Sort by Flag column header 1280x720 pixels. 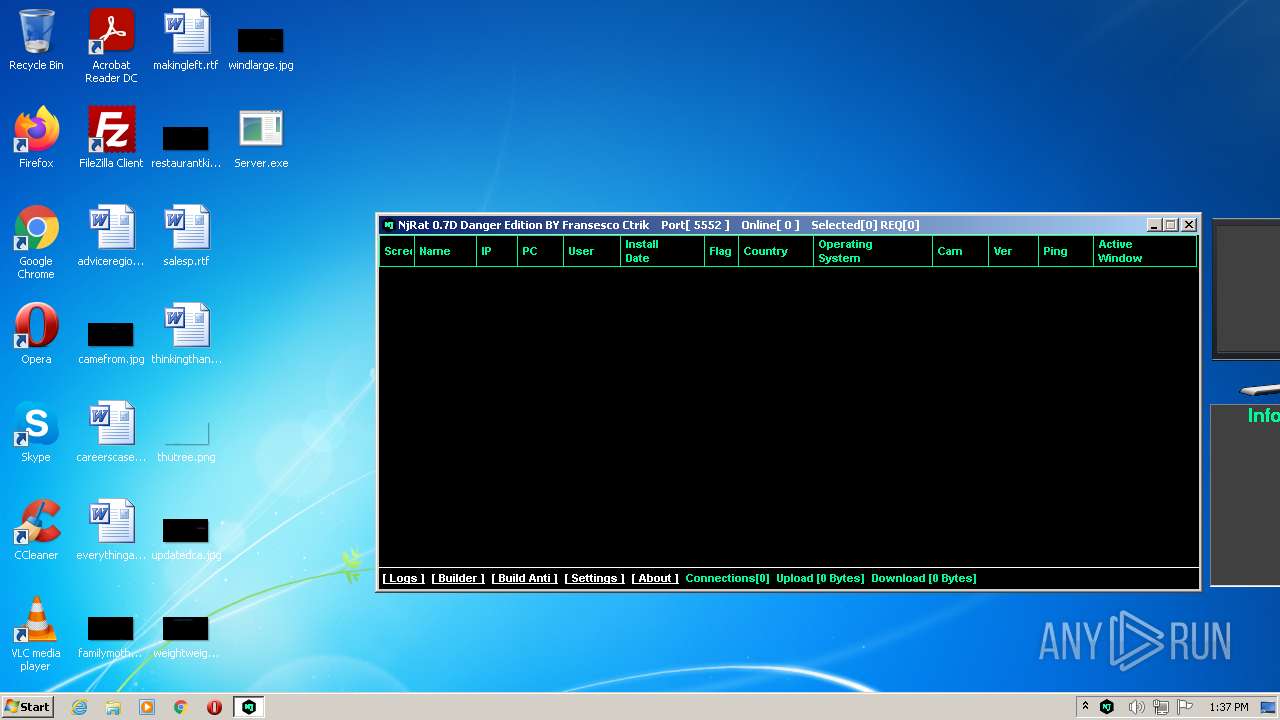click(x=721, y=251)
